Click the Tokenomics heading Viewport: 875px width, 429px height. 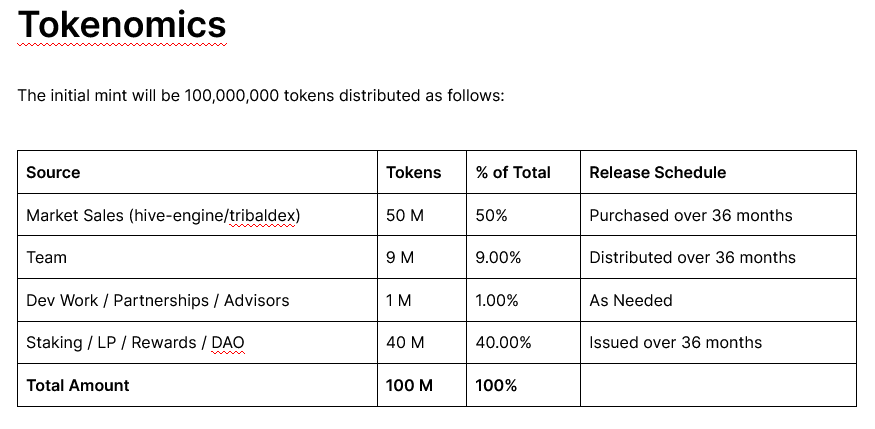[122, 25]
